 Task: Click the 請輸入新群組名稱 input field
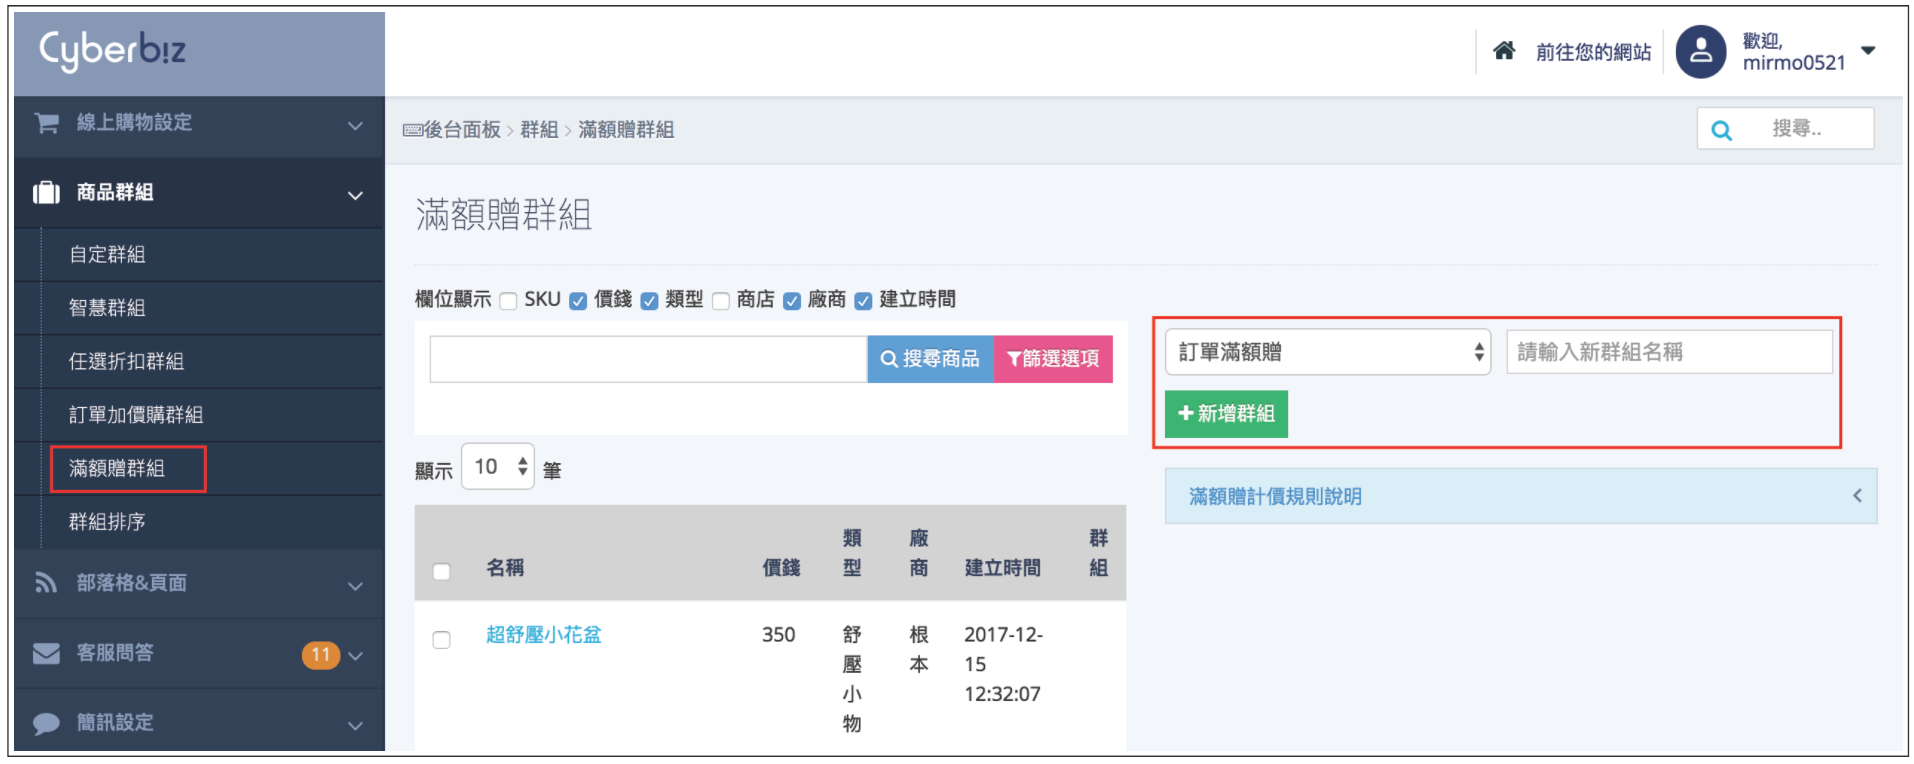coord(1669,352)
